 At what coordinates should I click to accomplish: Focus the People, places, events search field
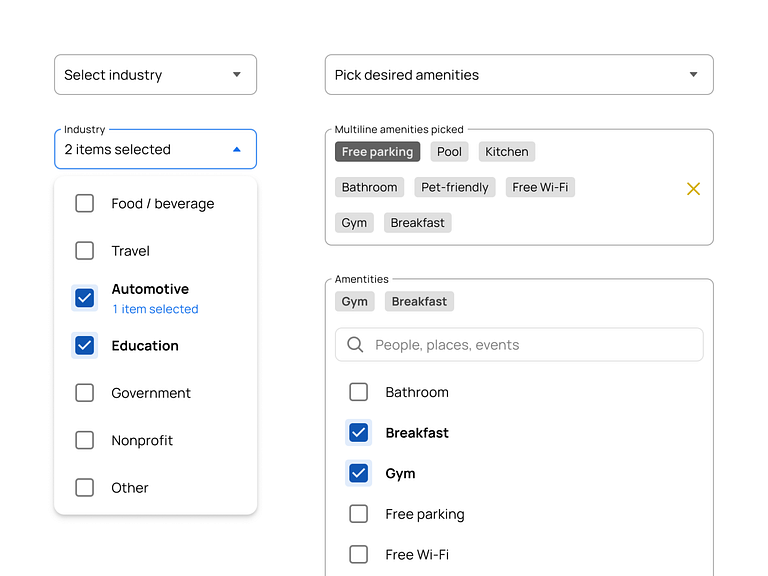(x=530, y=345)
